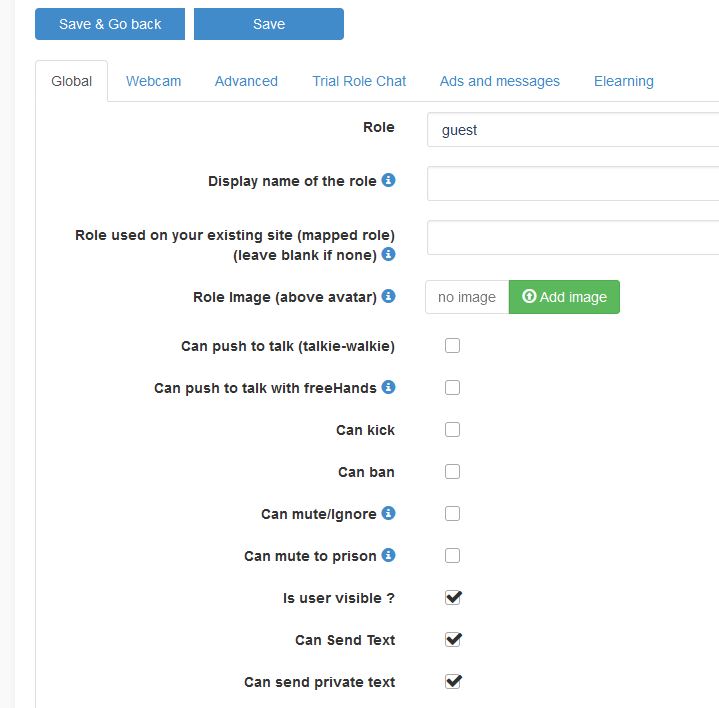Open the Advanced tab
The width and height of the screenshot is (719, 708).
click(x=246, y=81)
